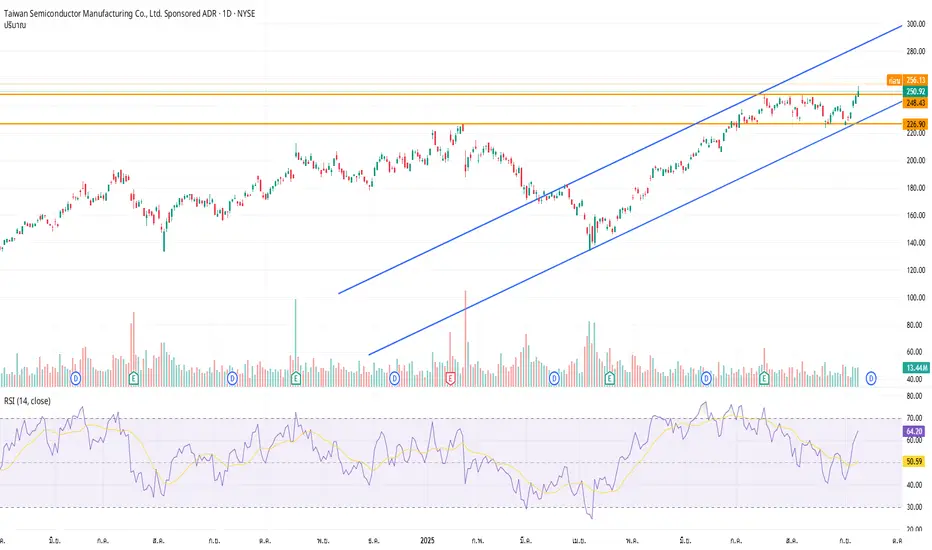Open dividend D marker between มี.ค. and เม.ย.
Screen dimensions: 932x550
(x=554, y=378)
